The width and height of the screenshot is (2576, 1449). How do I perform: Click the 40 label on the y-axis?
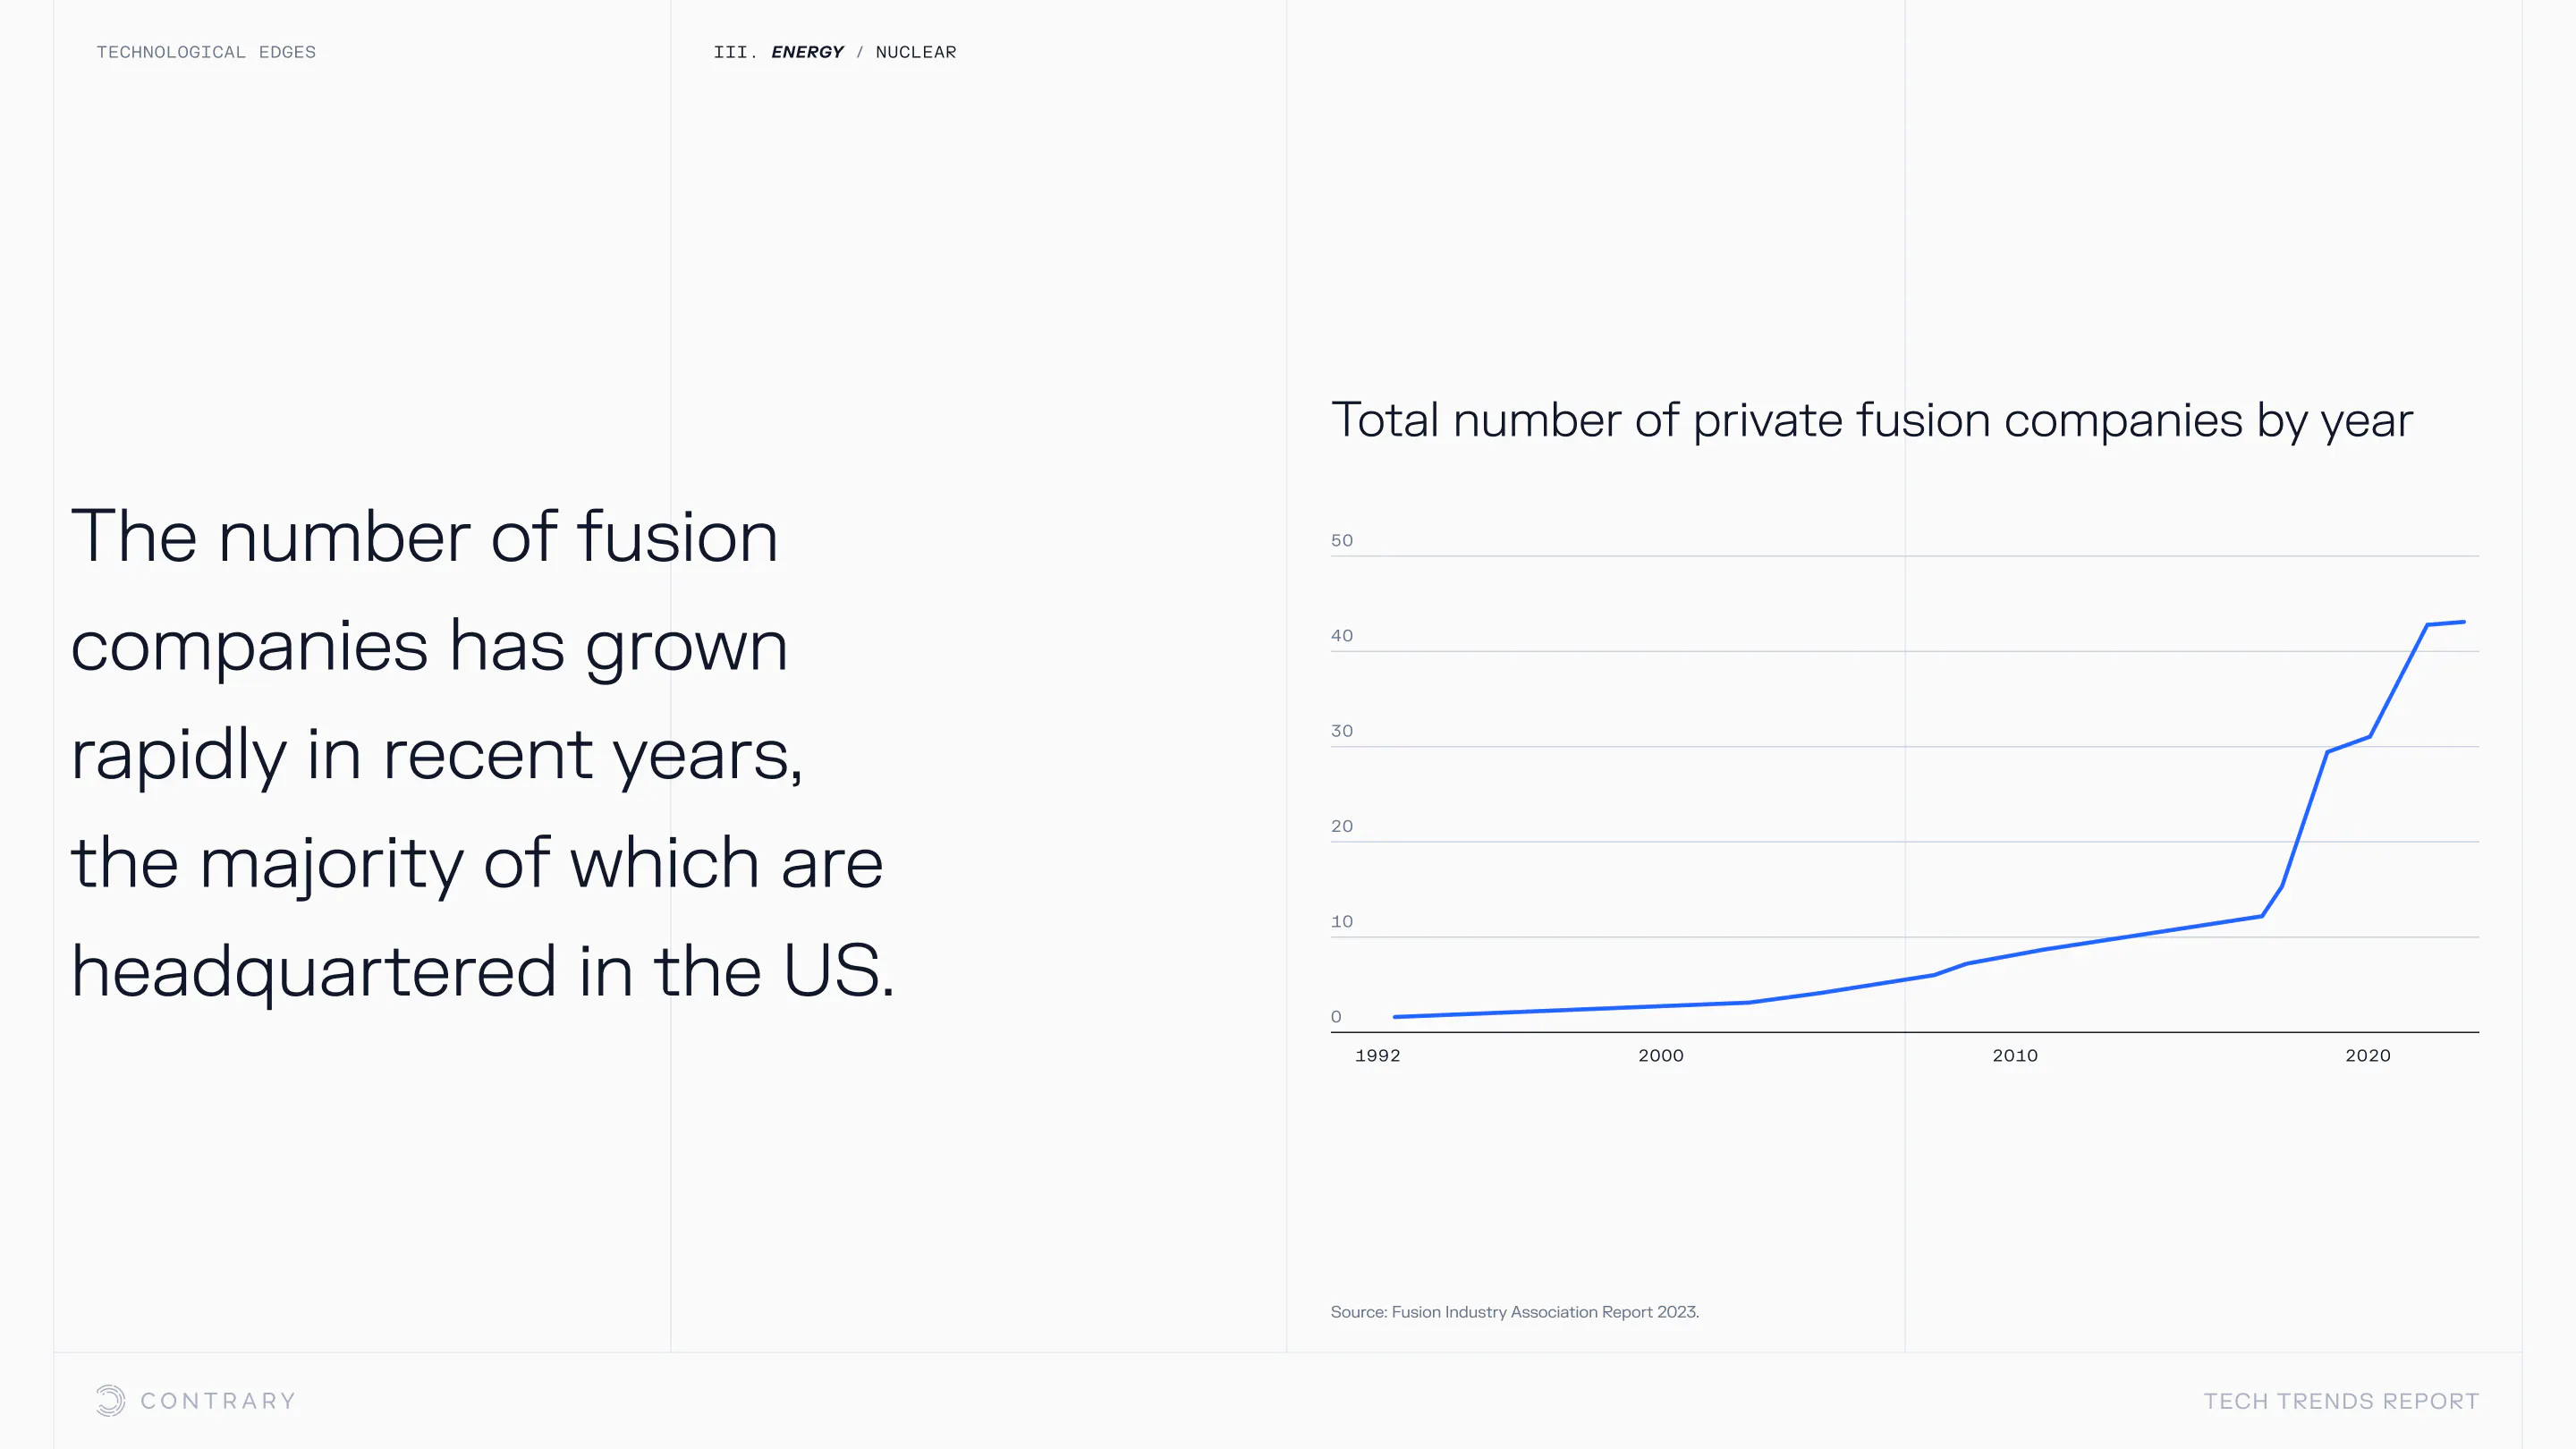(1342, 636)
